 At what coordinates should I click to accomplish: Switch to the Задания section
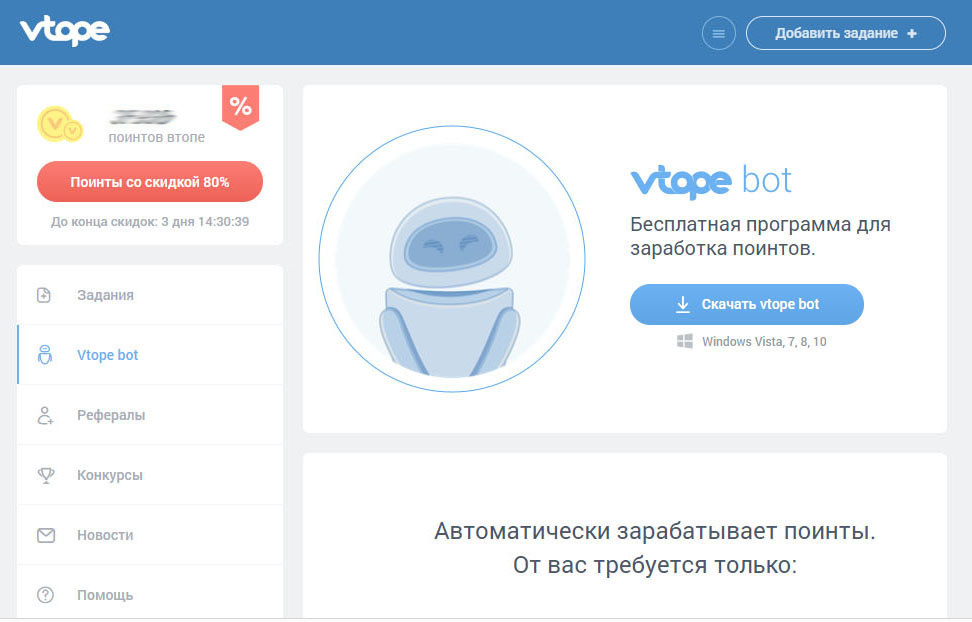click(x=105, y=294)
